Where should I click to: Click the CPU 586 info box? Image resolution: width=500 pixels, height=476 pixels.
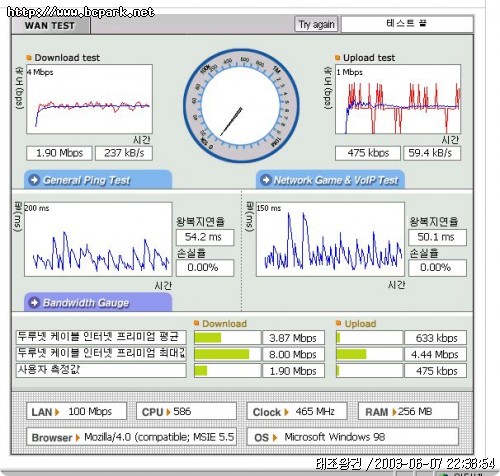click(x=187, y=411)
